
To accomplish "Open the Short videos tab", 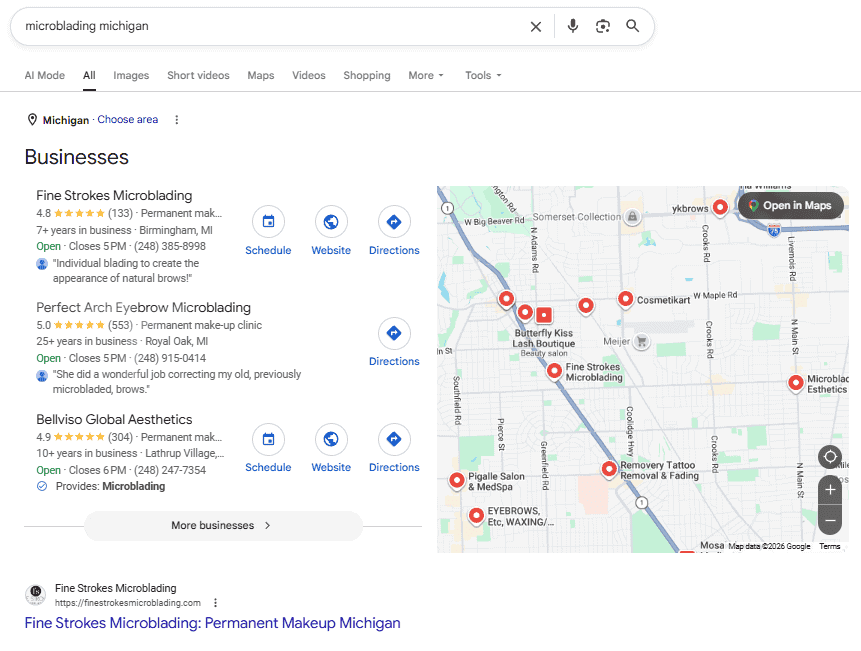I will (x=198, y=75).
